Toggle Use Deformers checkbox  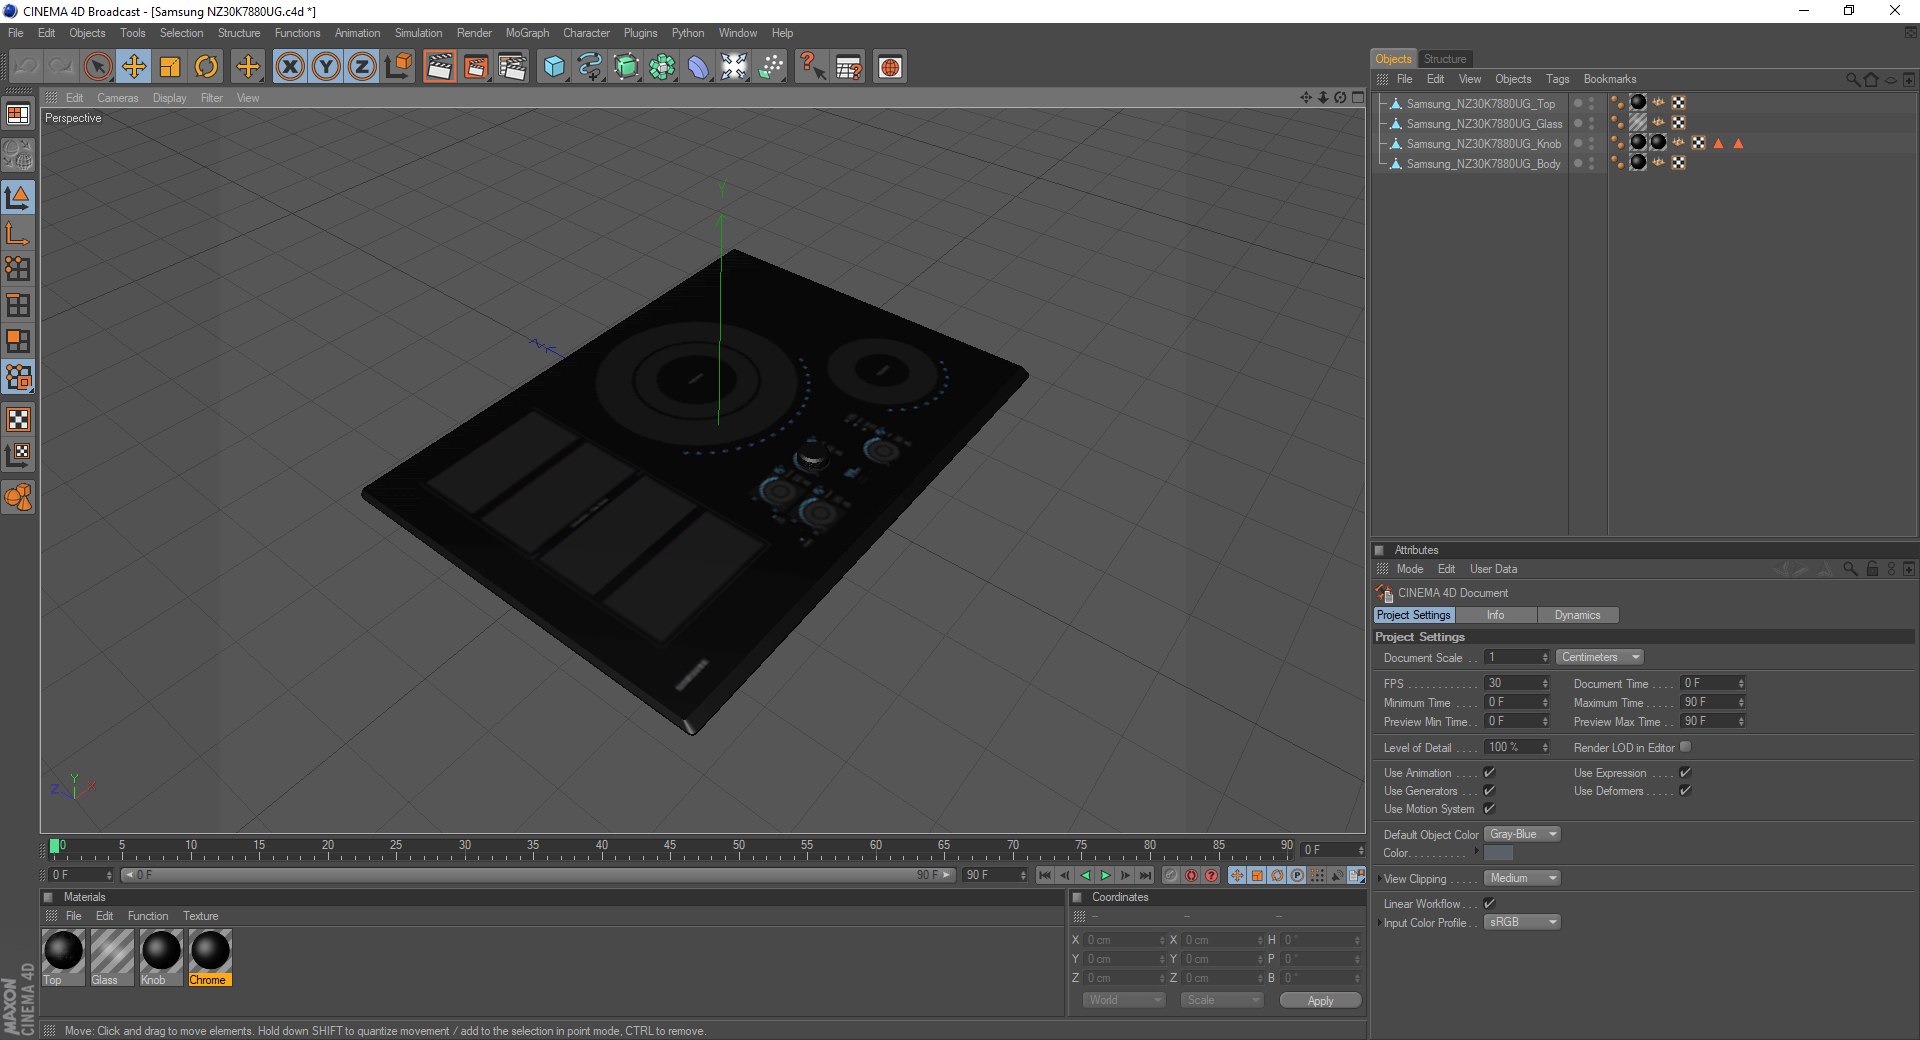click(1685, 790)
